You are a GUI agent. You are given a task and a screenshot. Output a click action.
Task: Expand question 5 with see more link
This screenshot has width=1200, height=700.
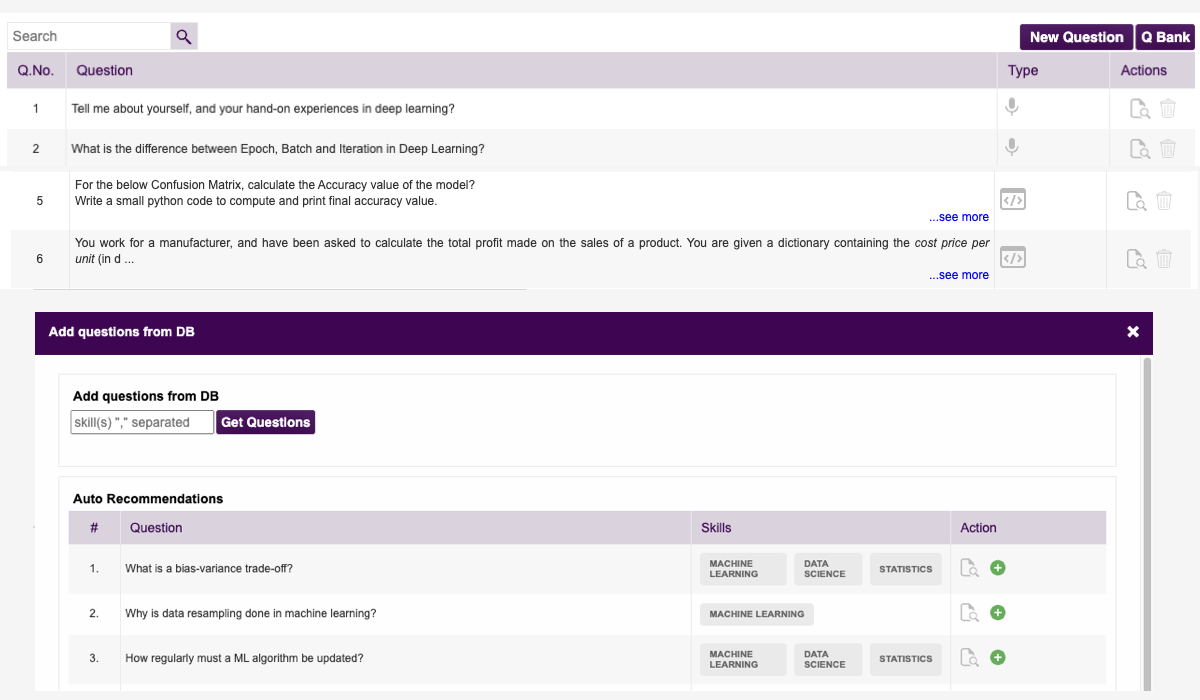(958, 217)
